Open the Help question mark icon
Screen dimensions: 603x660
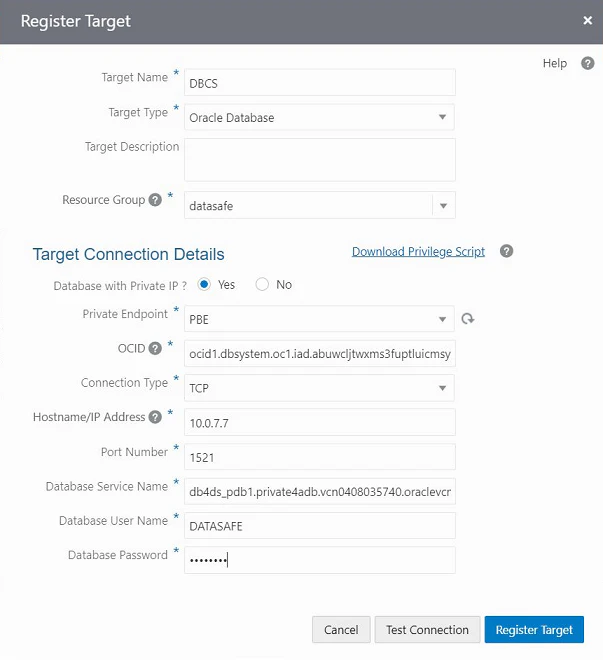(587, 63)
